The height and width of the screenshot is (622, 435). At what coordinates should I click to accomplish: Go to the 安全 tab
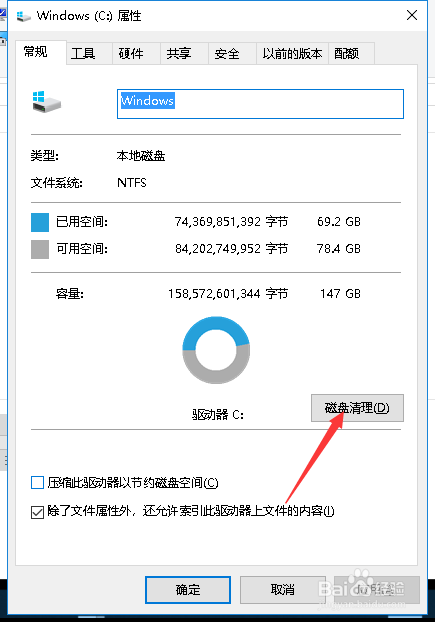coord(232,54)
